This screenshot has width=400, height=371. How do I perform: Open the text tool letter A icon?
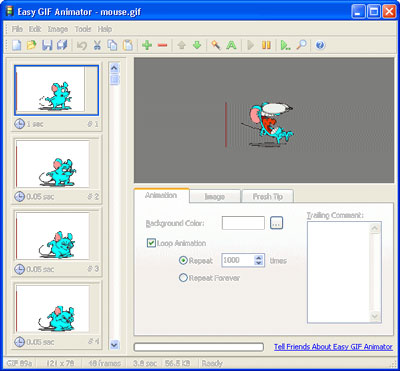(231, 45)
